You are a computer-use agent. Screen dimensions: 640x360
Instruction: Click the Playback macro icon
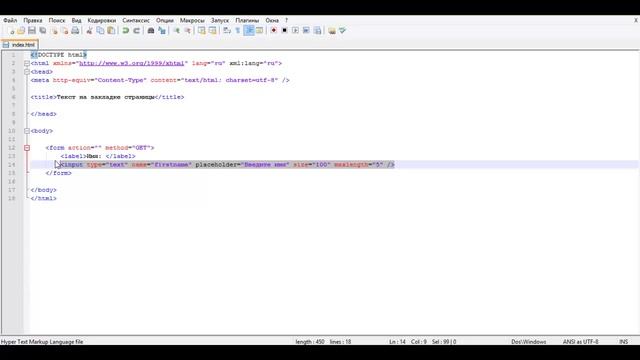tap(295, 31)
